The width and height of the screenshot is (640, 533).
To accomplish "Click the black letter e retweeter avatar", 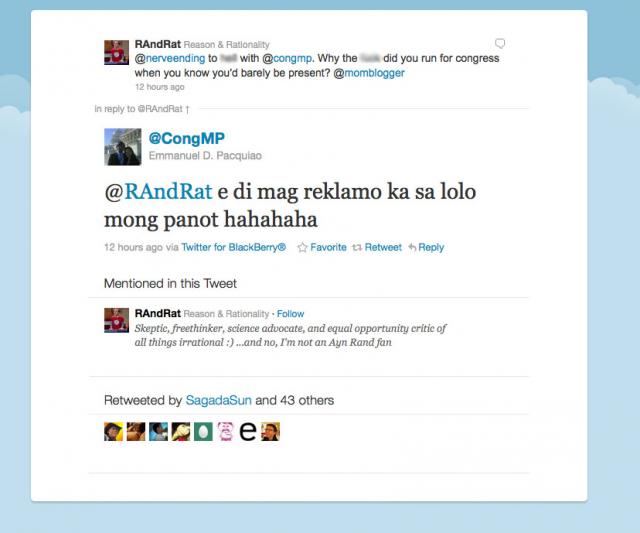I will 248,431.
